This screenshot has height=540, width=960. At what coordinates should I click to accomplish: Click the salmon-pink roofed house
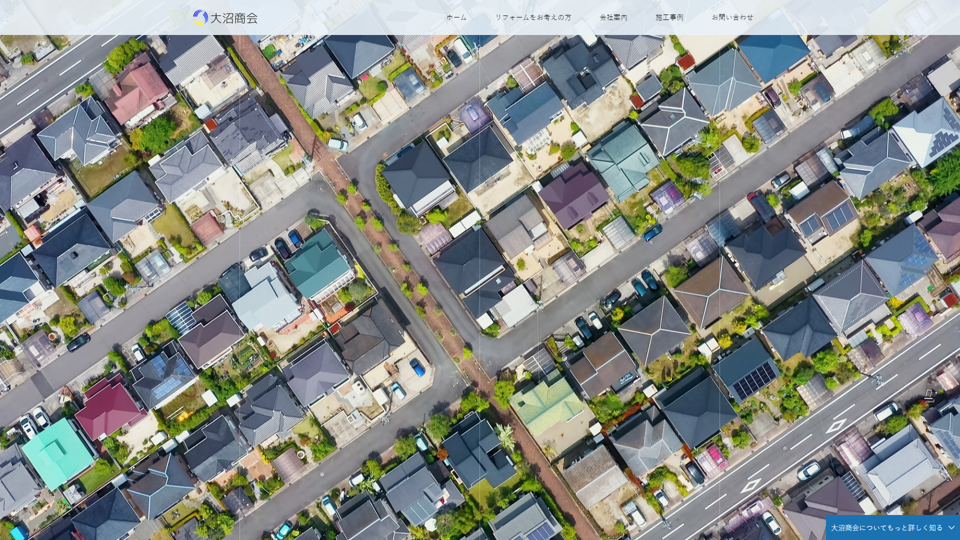pos(138,90)
